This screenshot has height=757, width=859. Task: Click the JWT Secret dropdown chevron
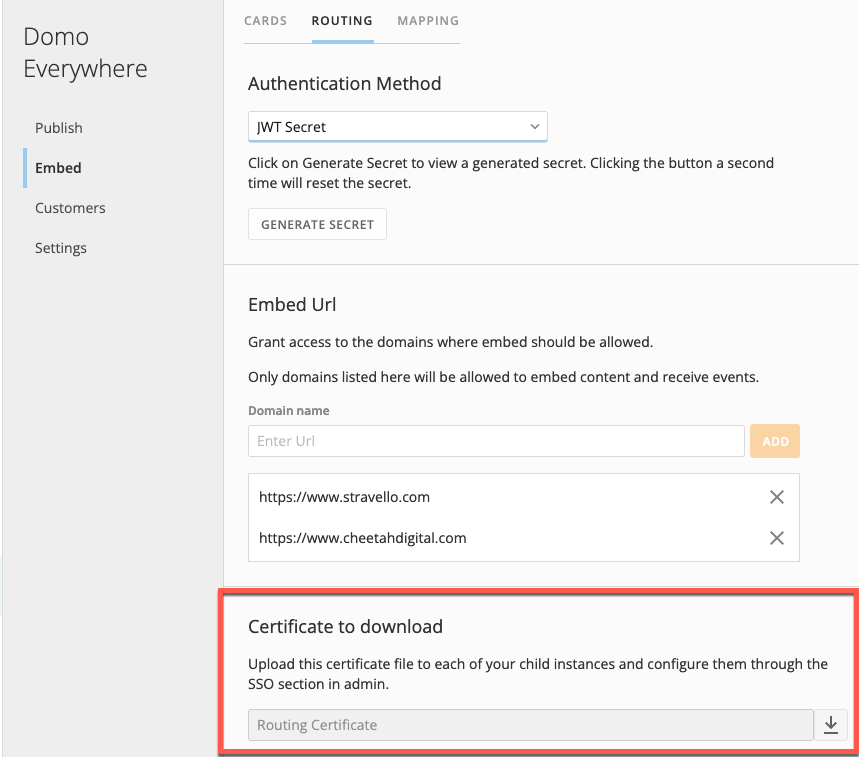(534, 127)
